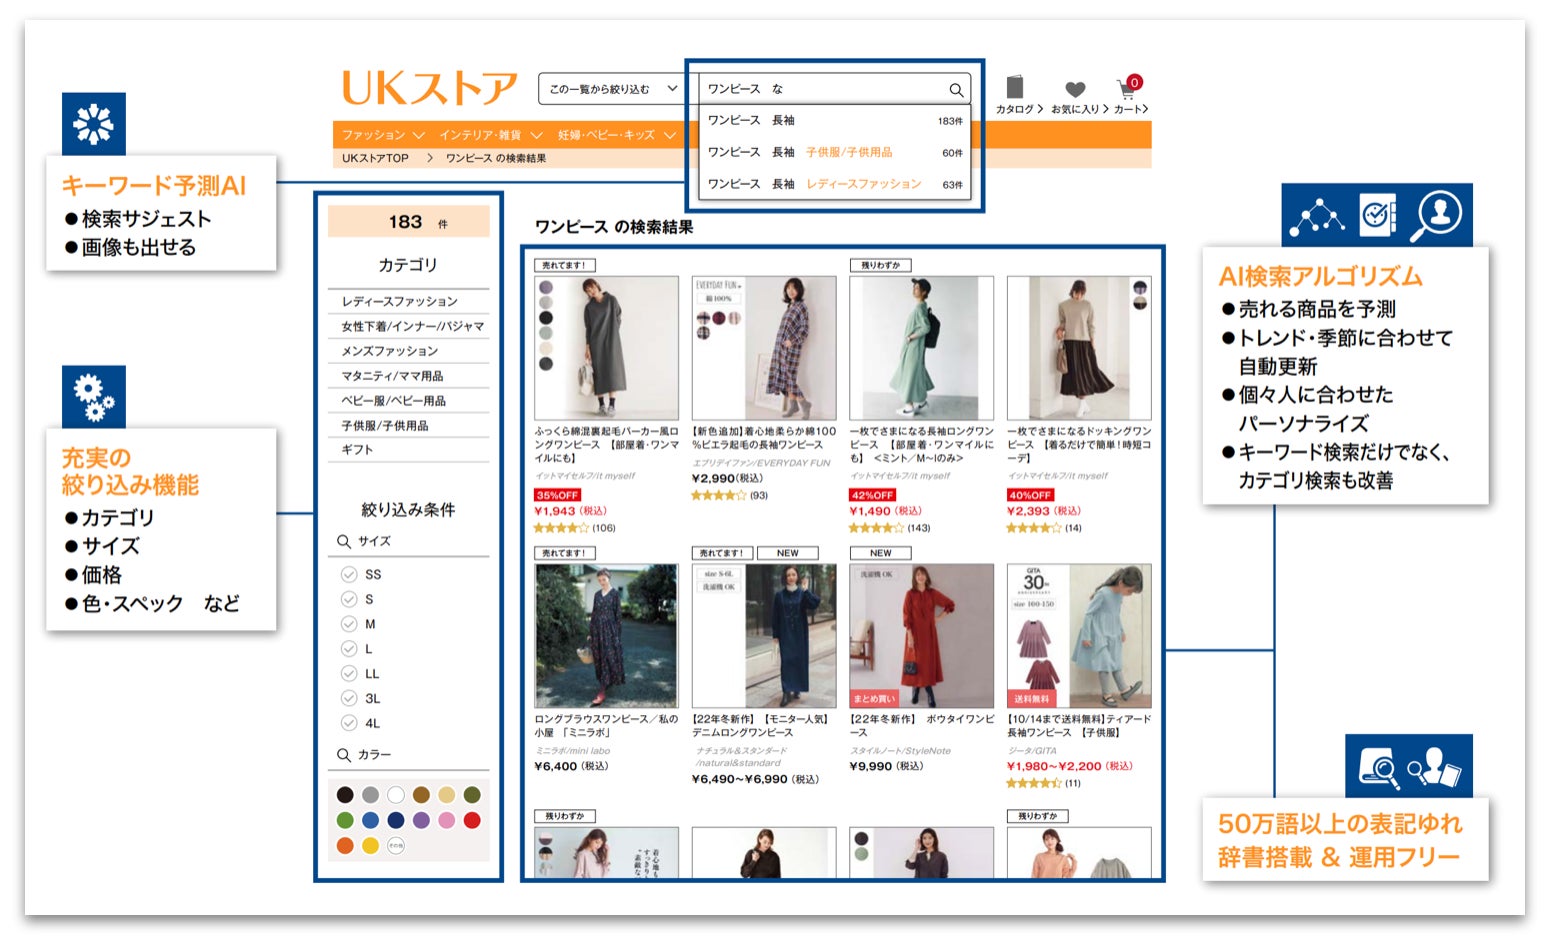Choose the 長袖 子供服/子供用品 60件 suggestion
The image size is (1548, 942).
pyautogui.click(x=835, y=153)
